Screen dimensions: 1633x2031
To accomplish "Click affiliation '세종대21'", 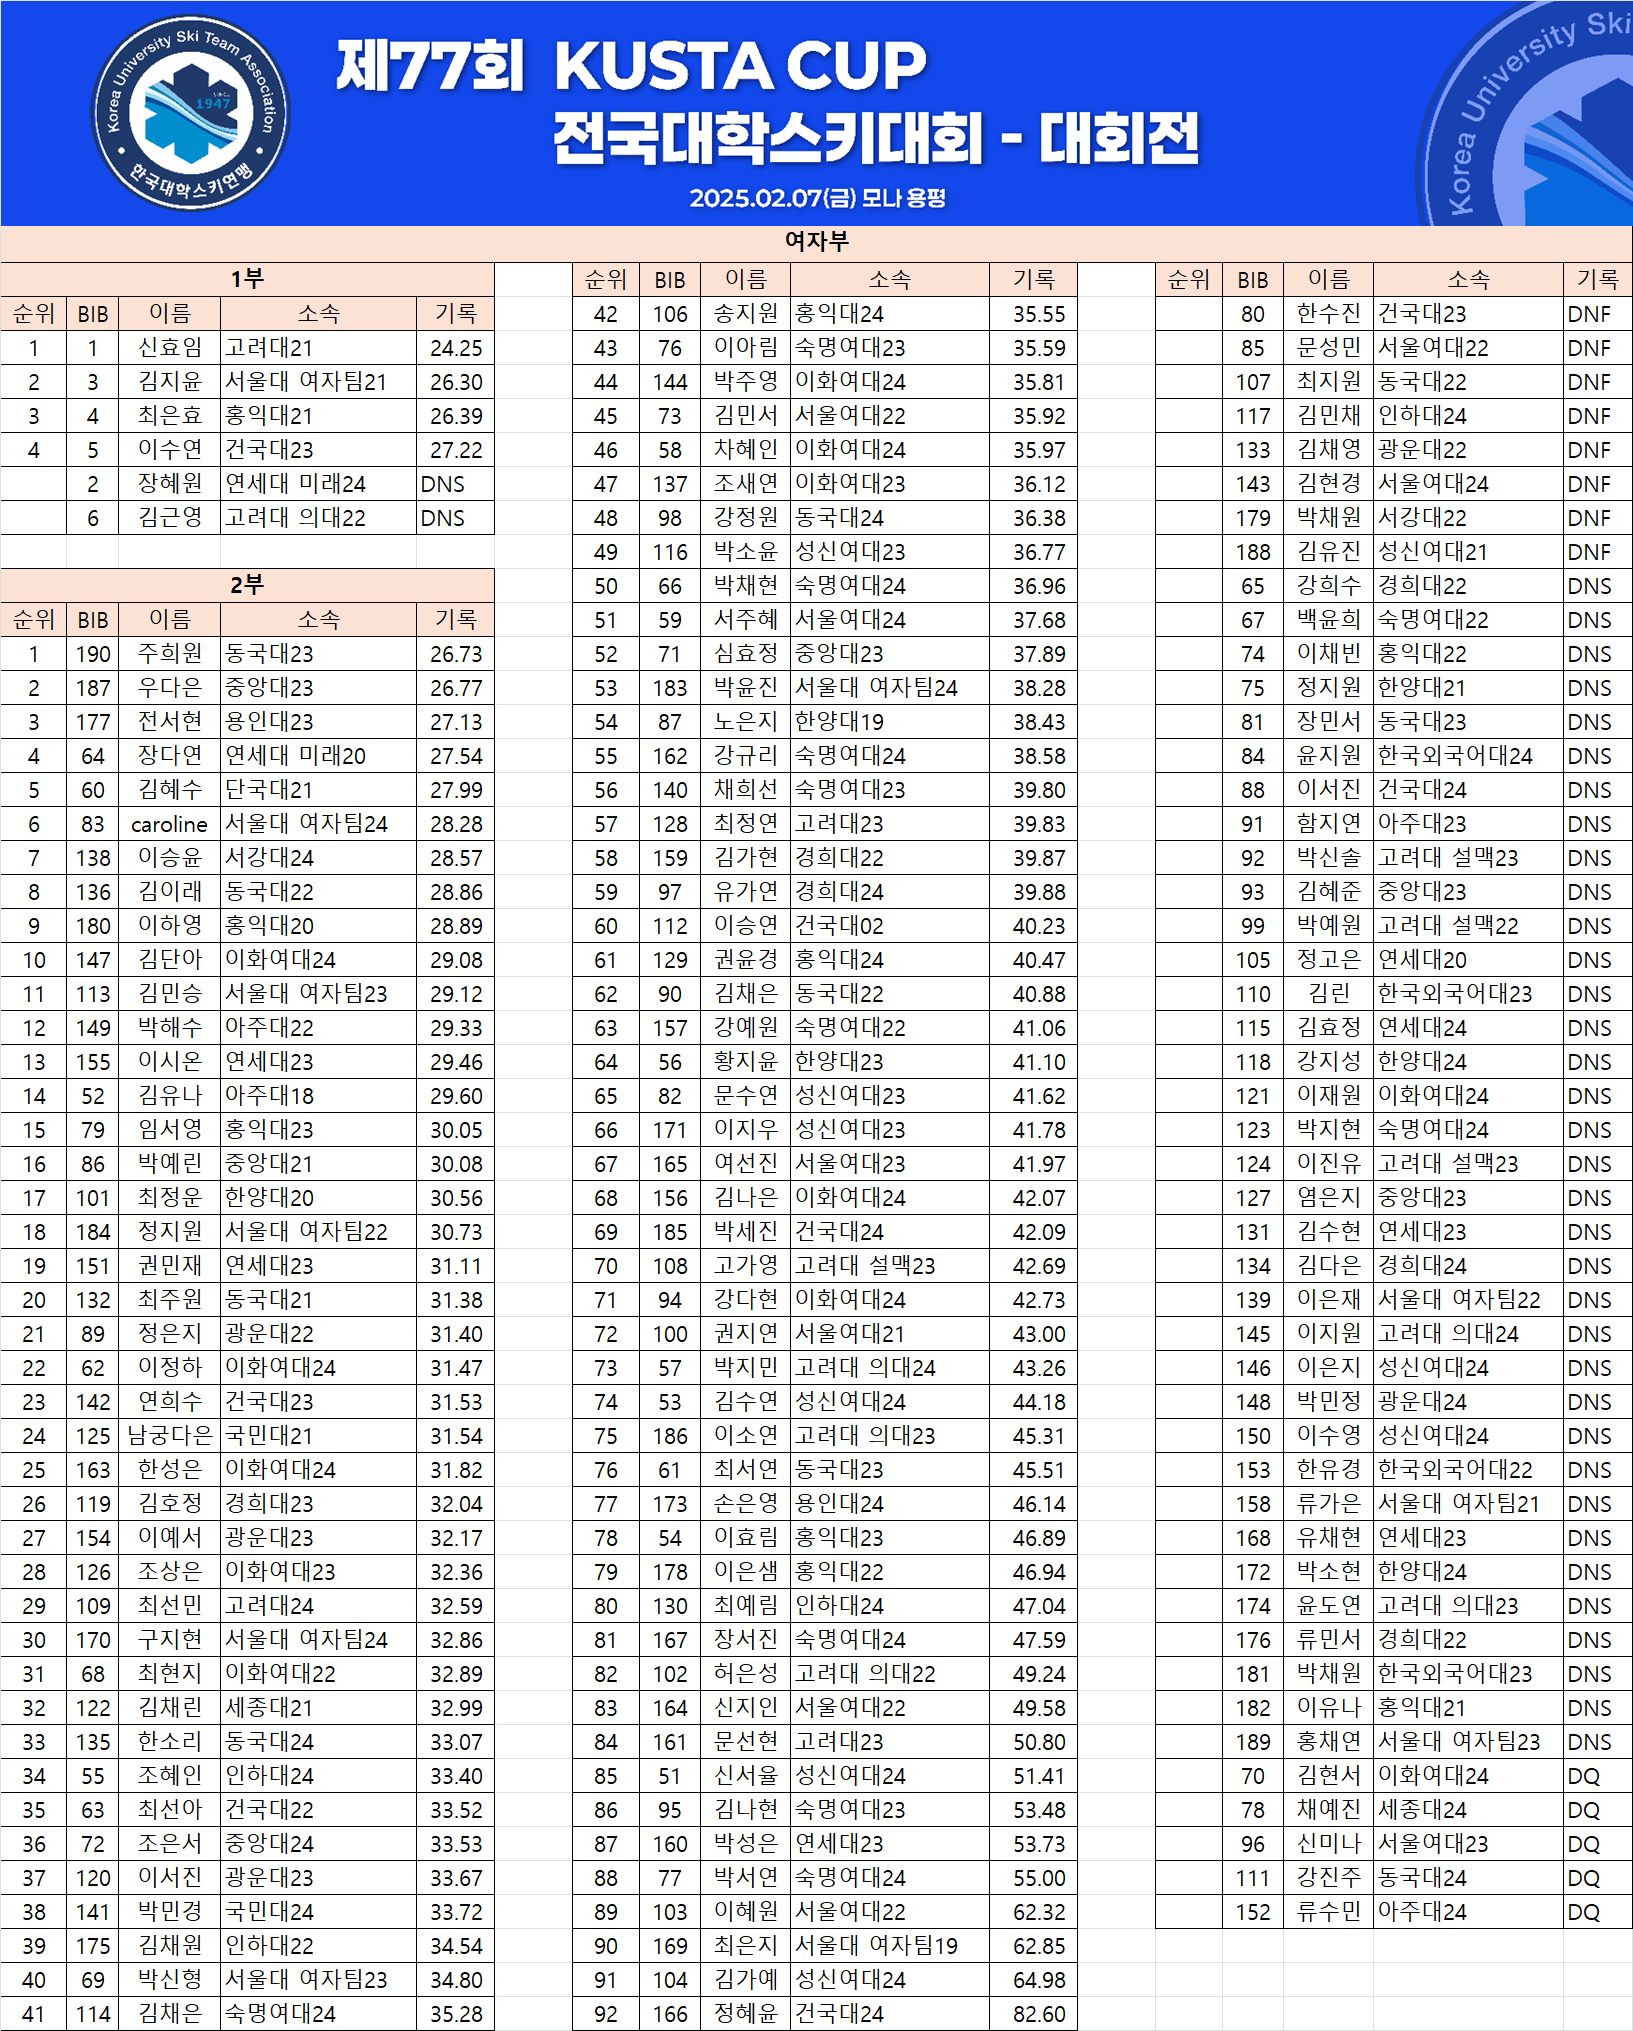I will click(318, 1708).
